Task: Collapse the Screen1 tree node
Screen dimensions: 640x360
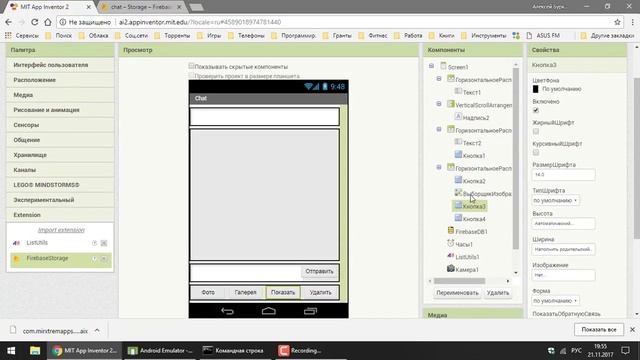Action: (x=431, y=66)
